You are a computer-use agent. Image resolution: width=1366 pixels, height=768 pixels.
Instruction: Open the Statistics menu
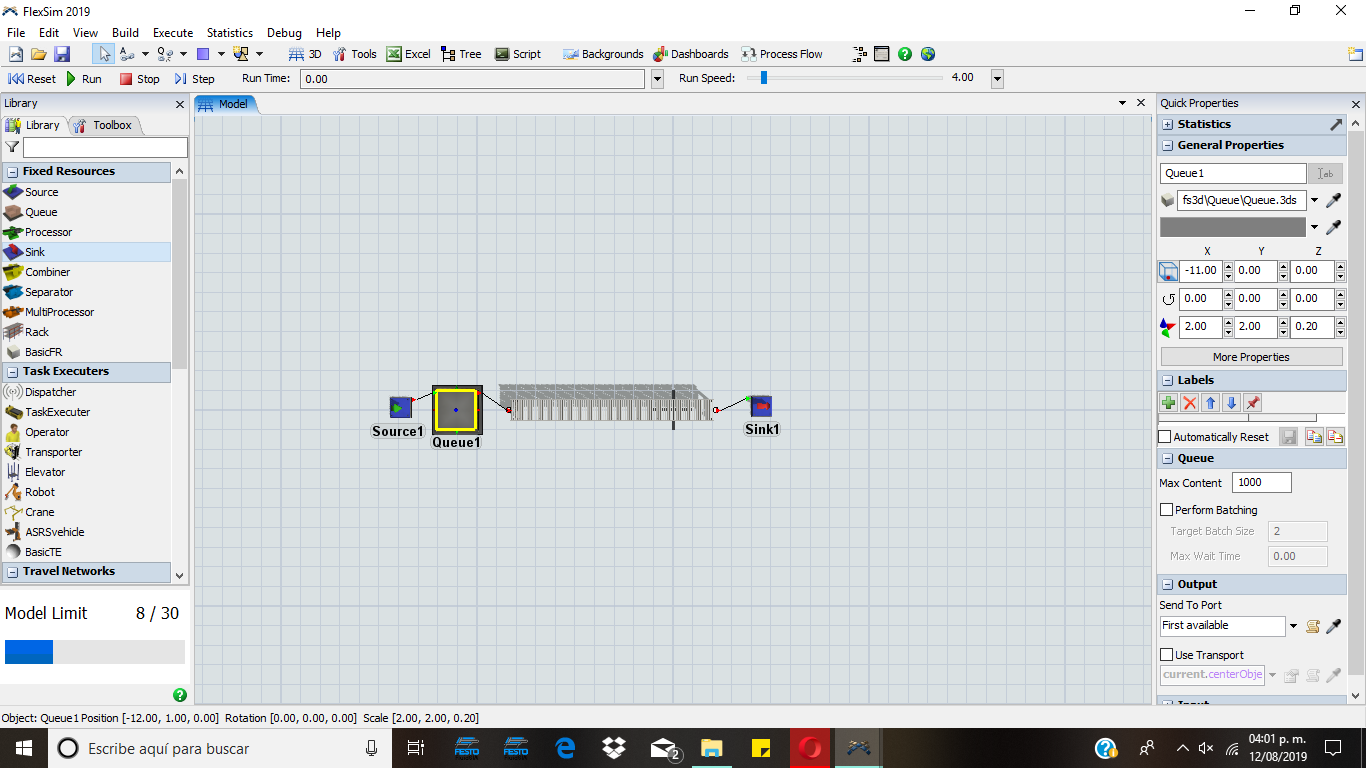tap(230, 33)
